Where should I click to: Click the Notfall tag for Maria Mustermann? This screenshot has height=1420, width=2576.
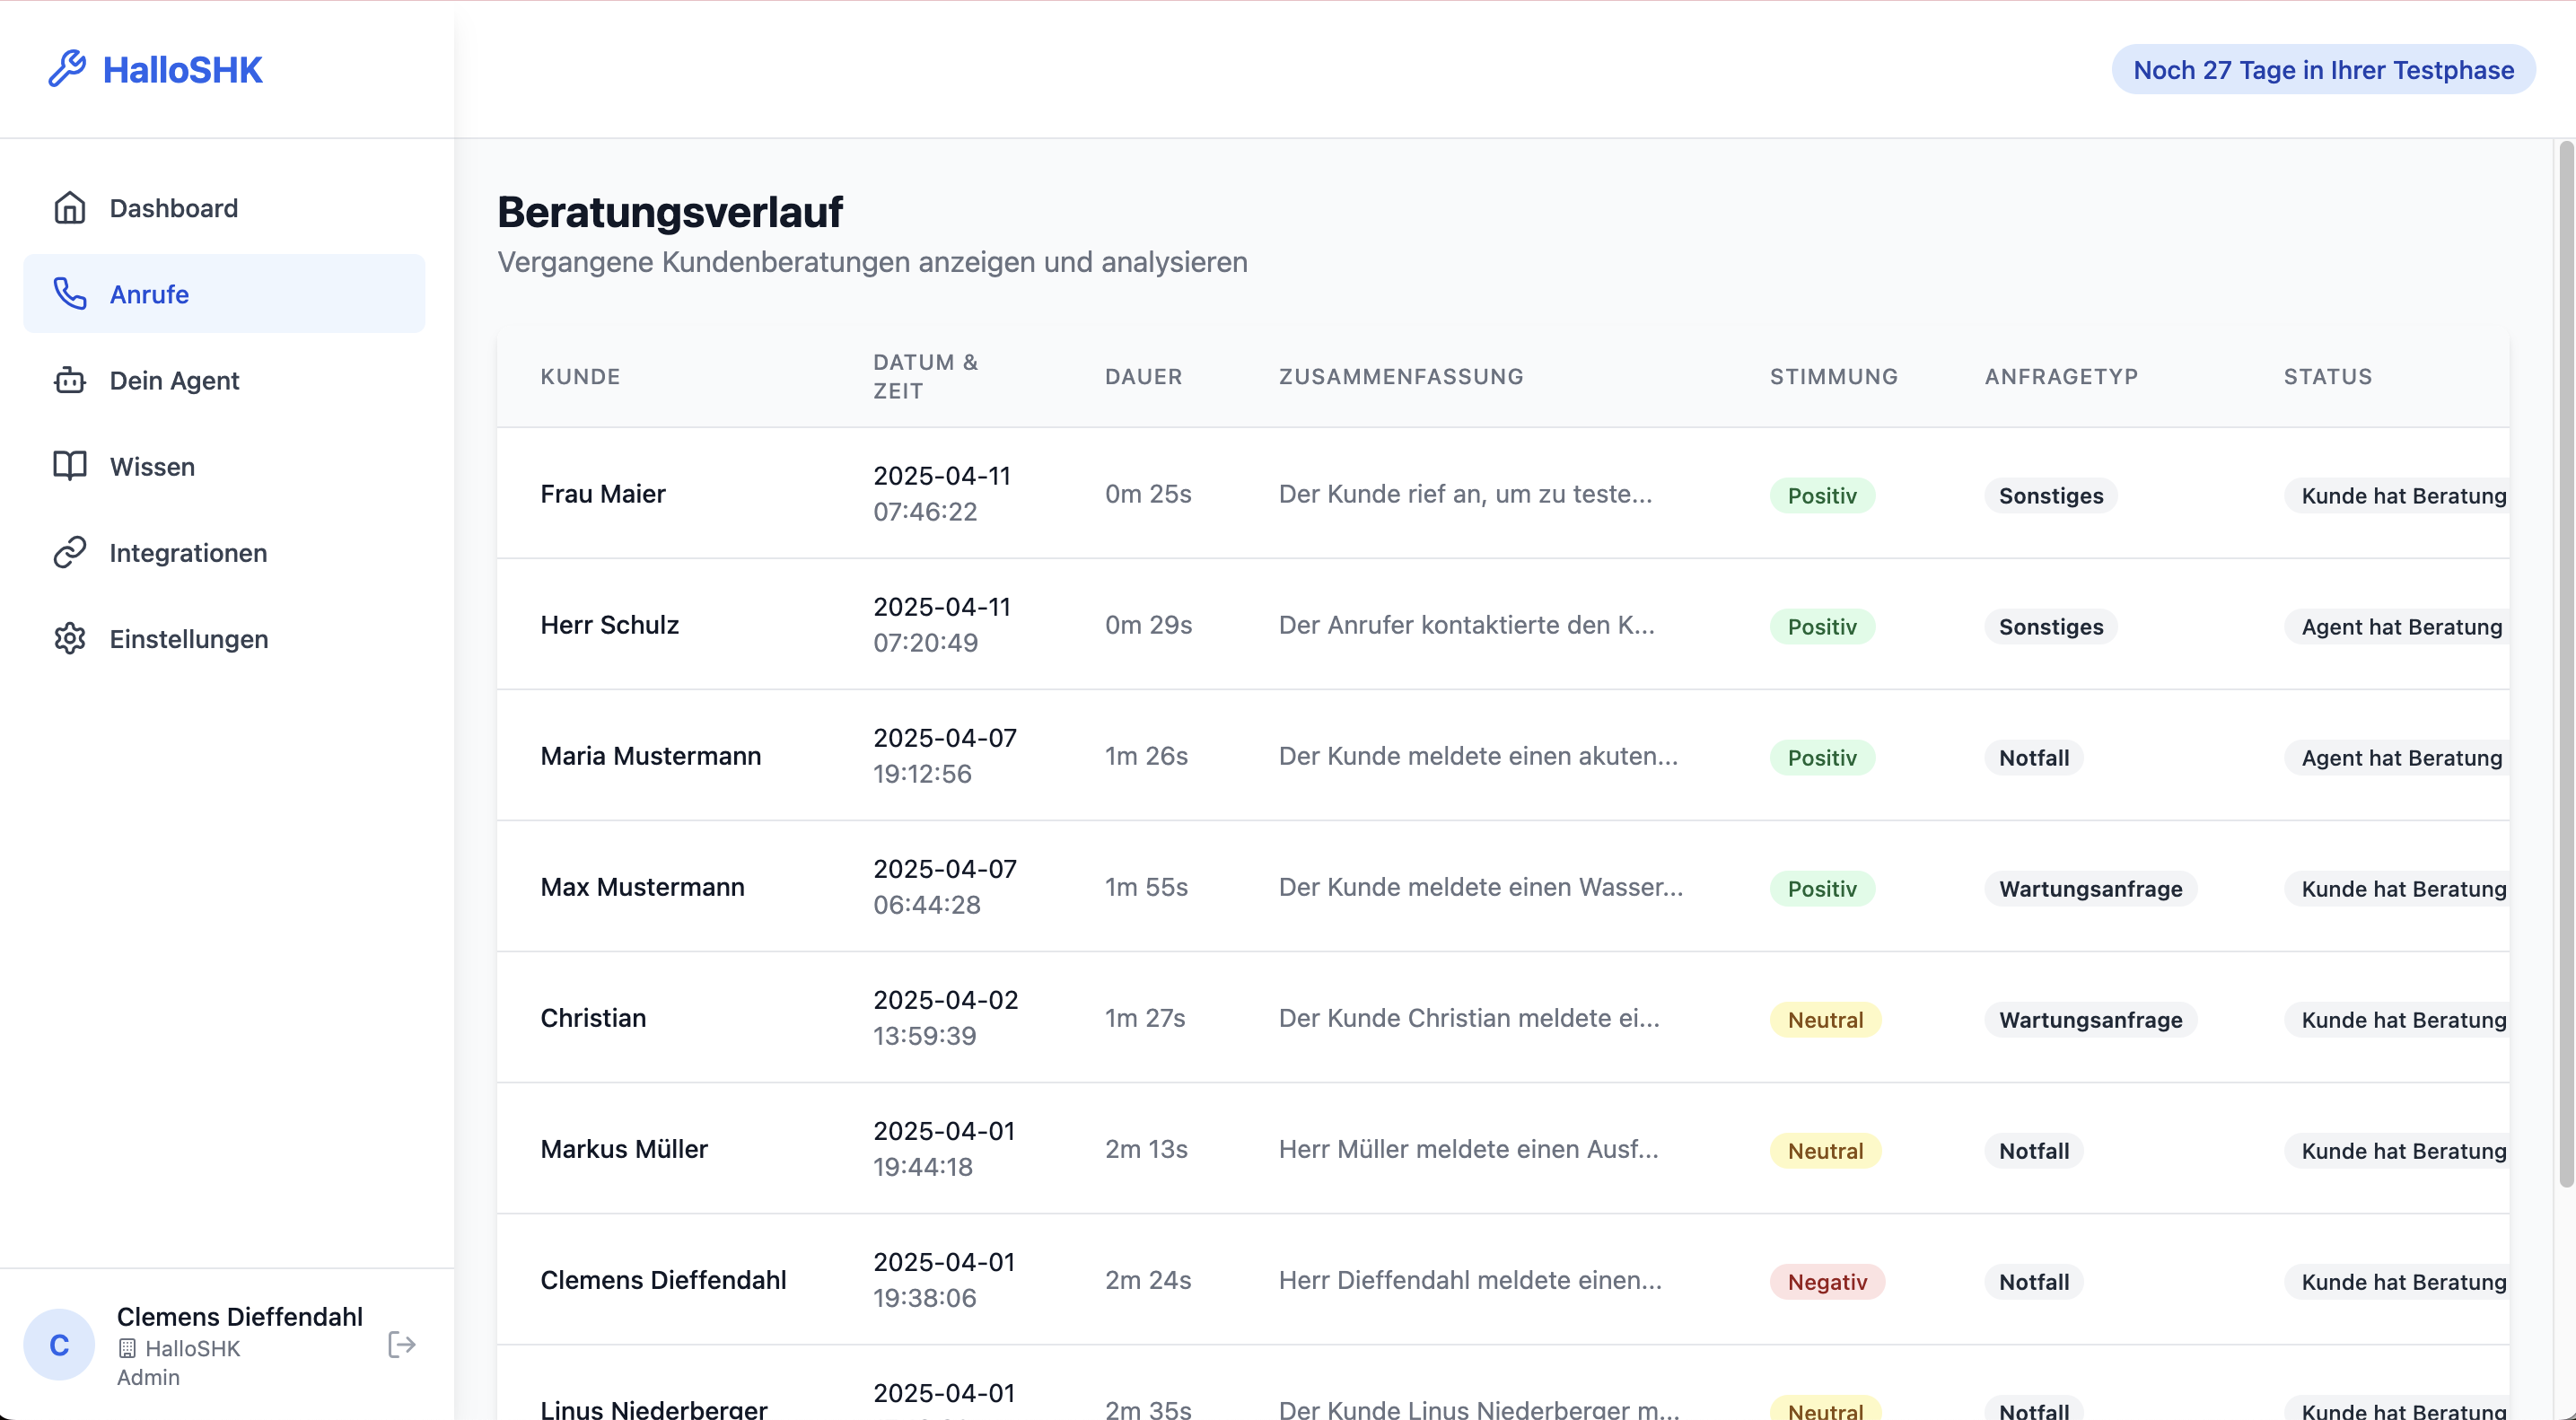coord(2034,757)
